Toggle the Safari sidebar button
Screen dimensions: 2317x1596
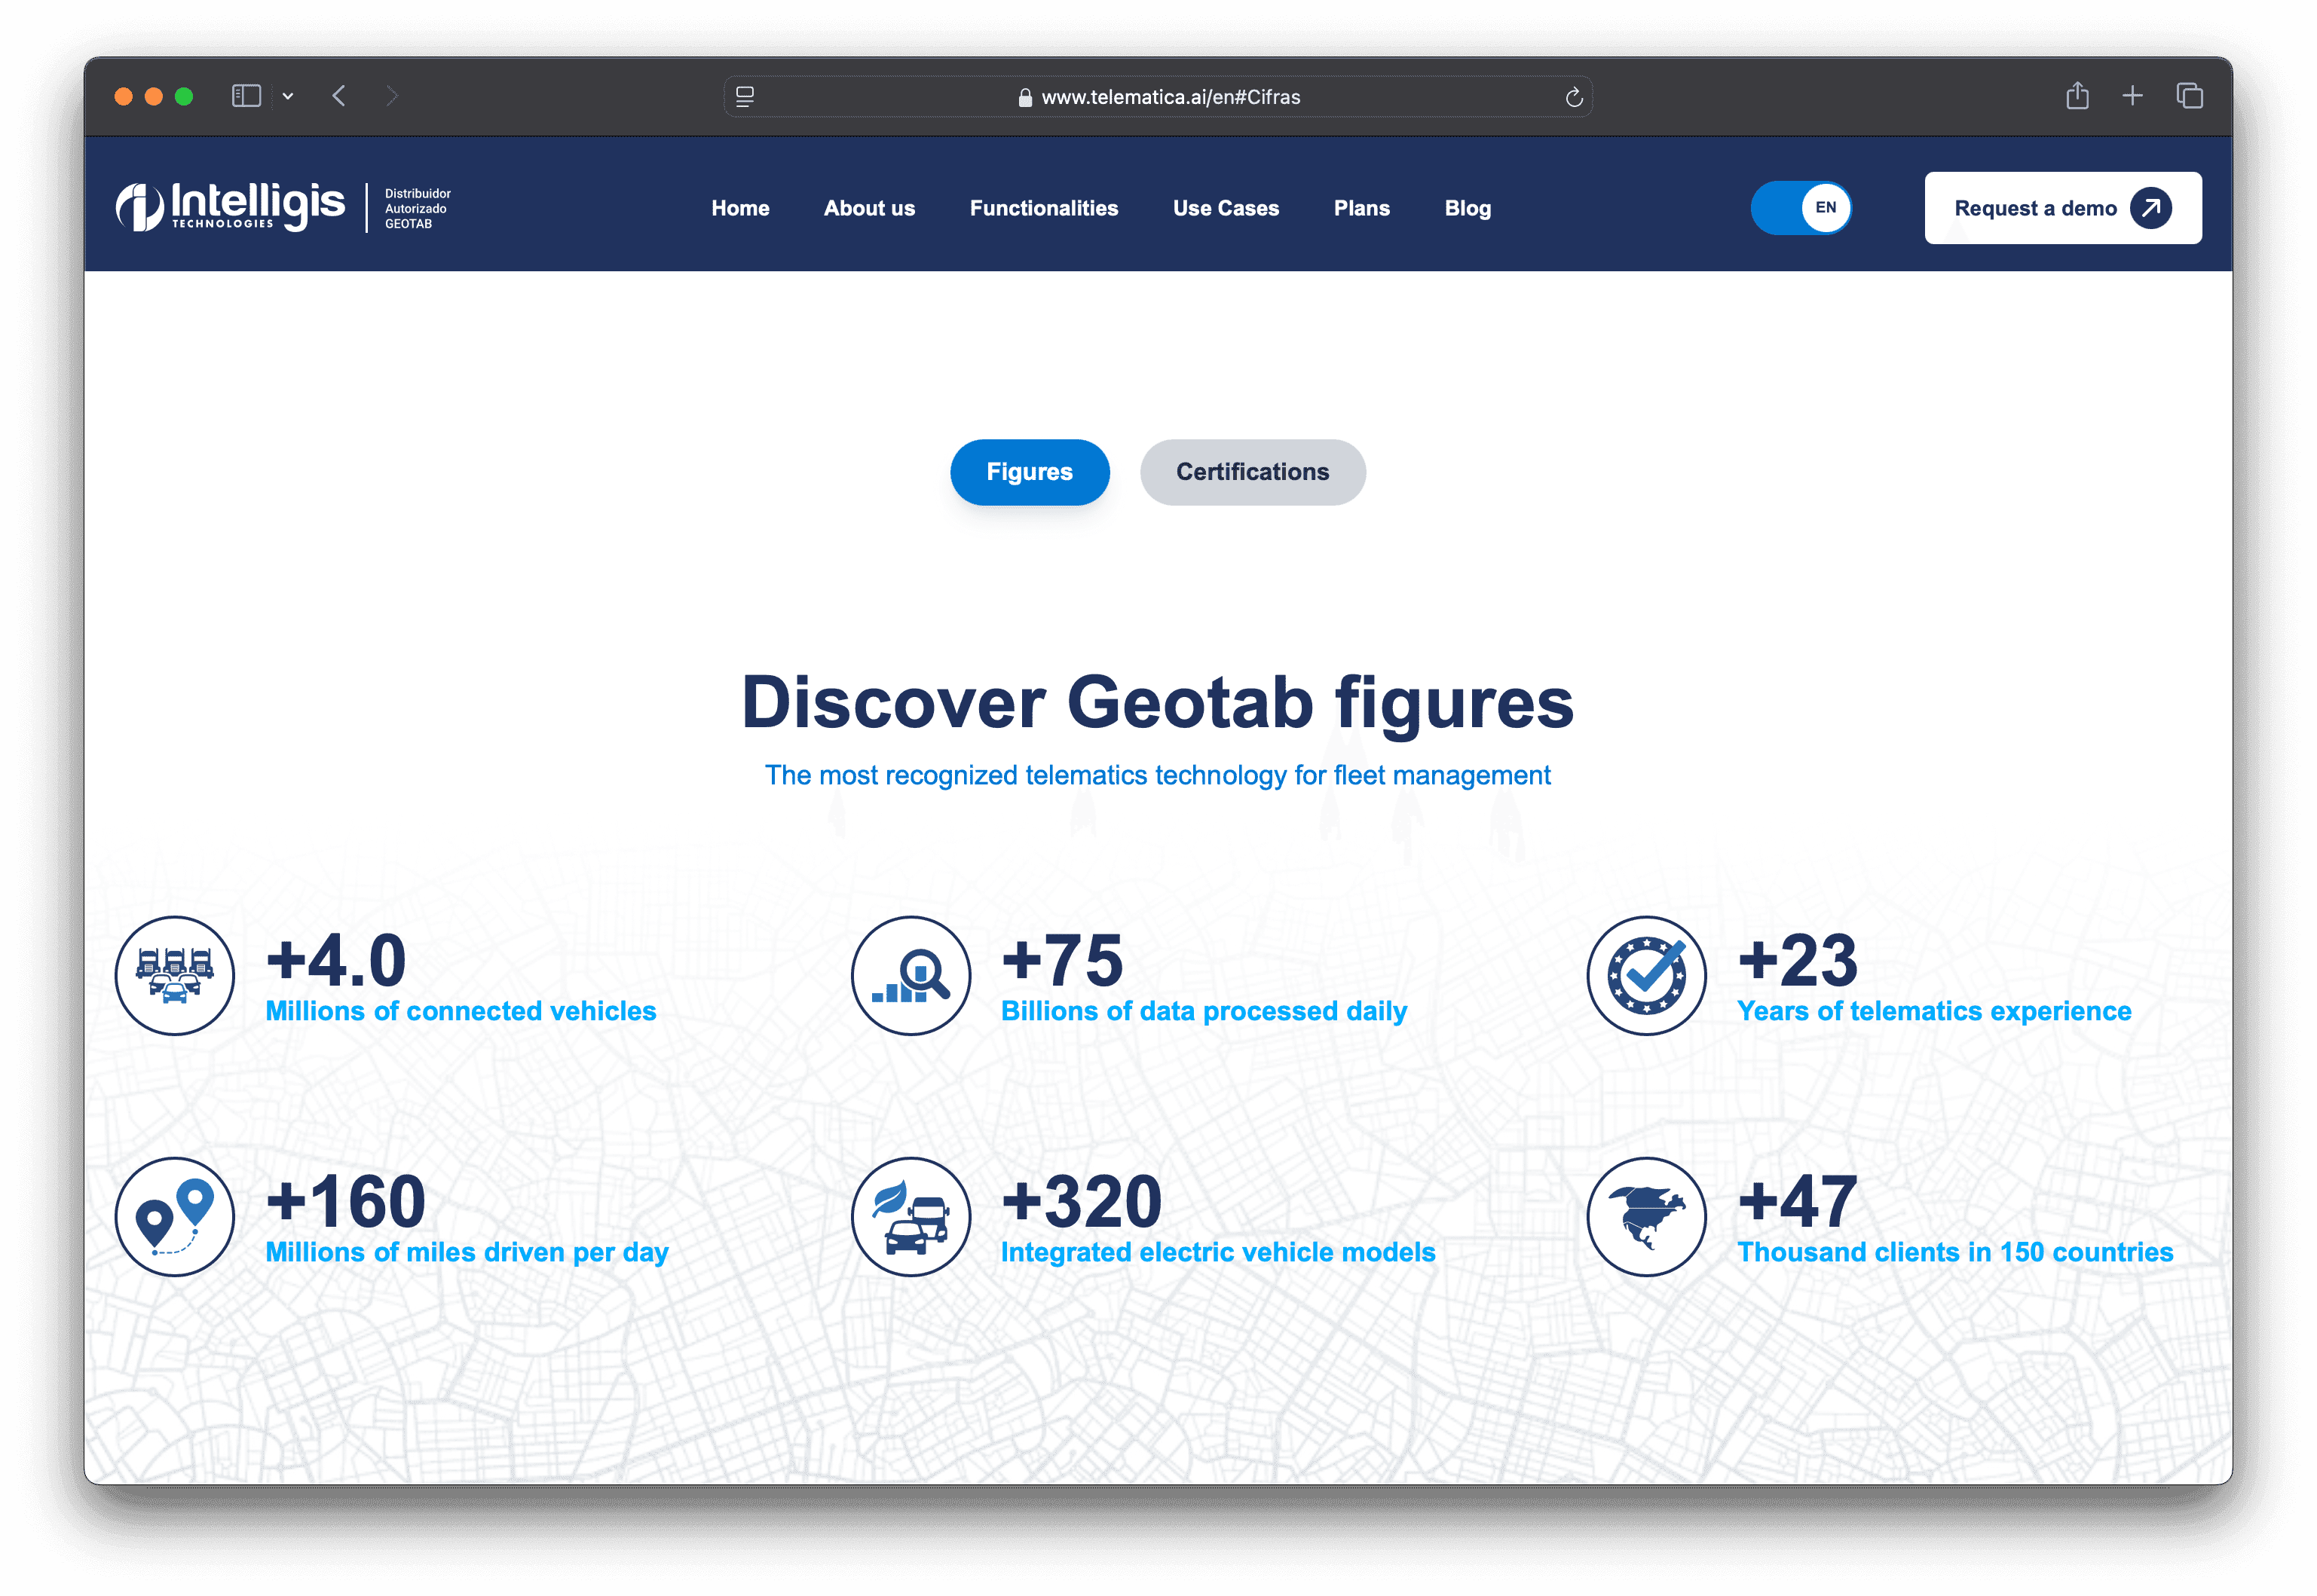click(246, 96)
